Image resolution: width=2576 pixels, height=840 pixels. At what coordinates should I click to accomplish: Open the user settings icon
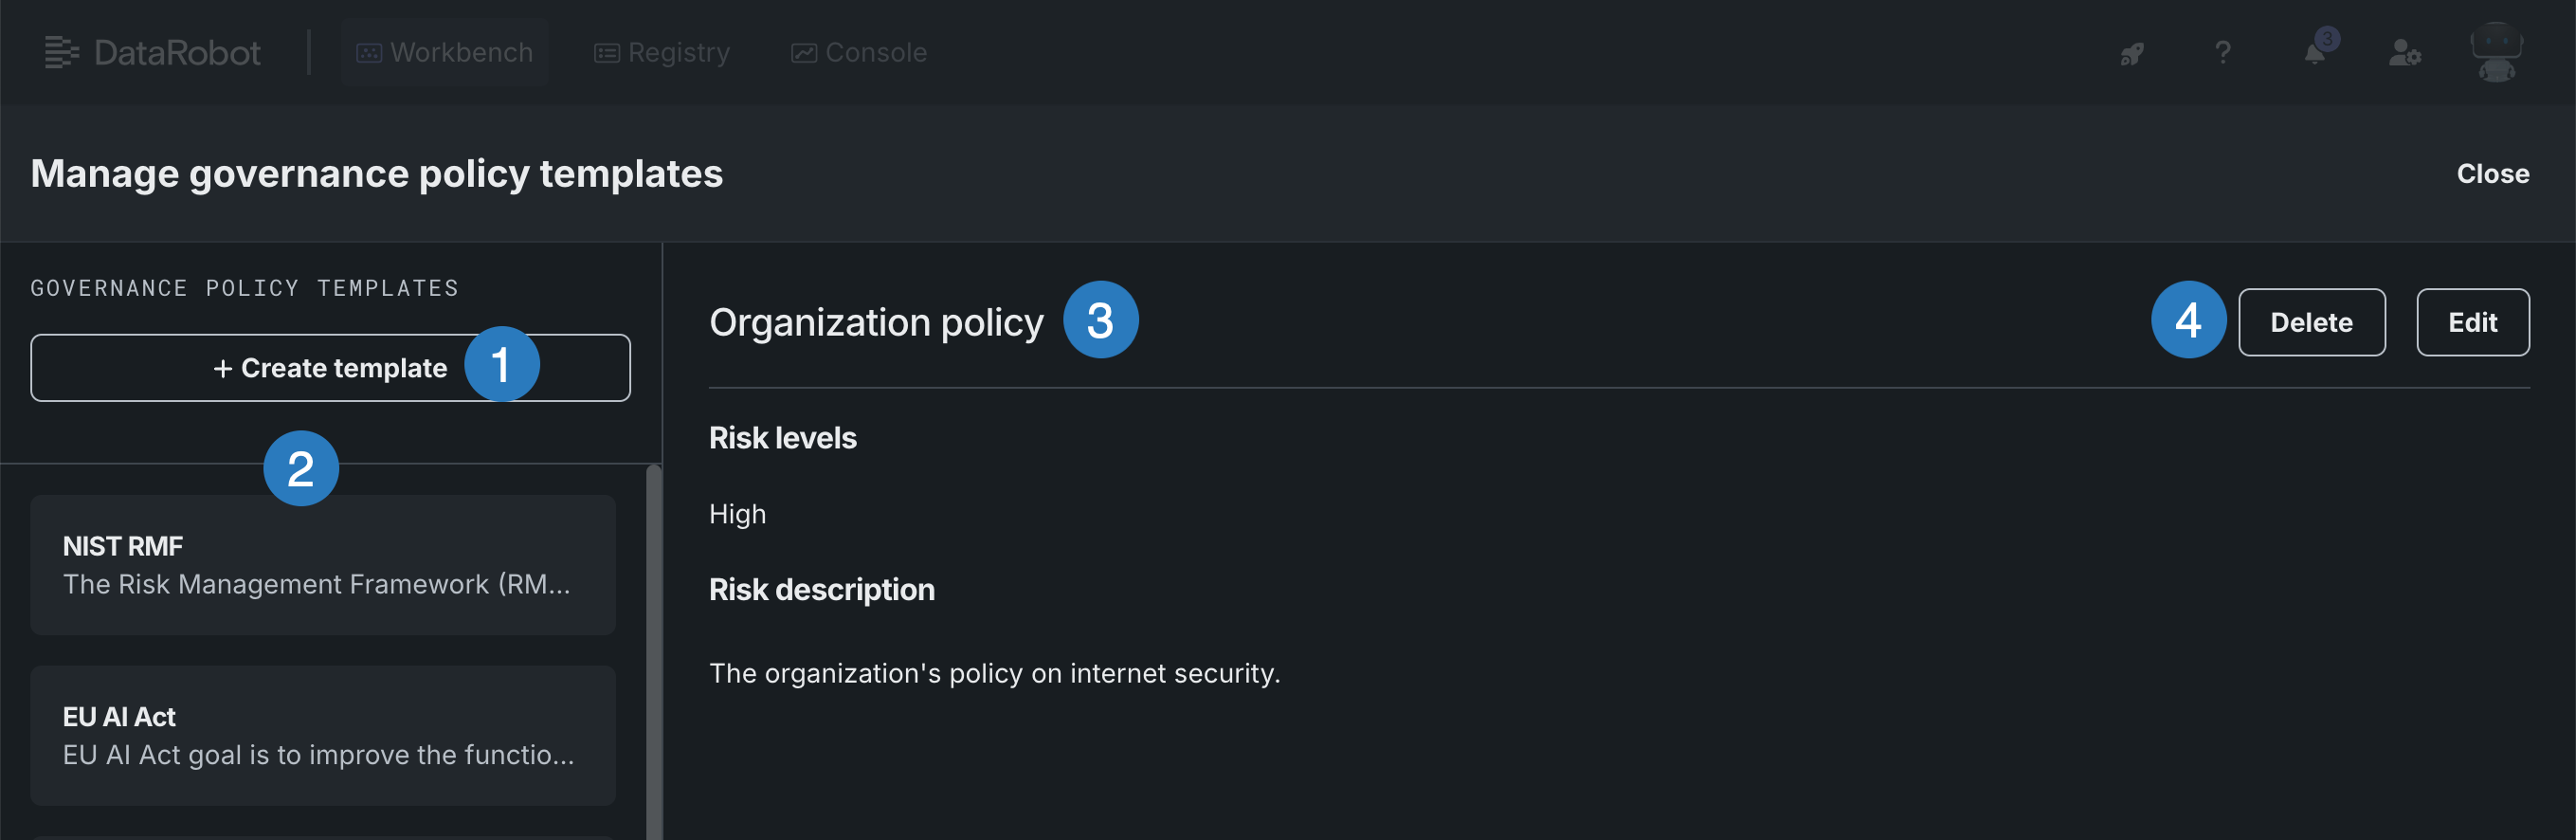click(x=2404, y=53)
